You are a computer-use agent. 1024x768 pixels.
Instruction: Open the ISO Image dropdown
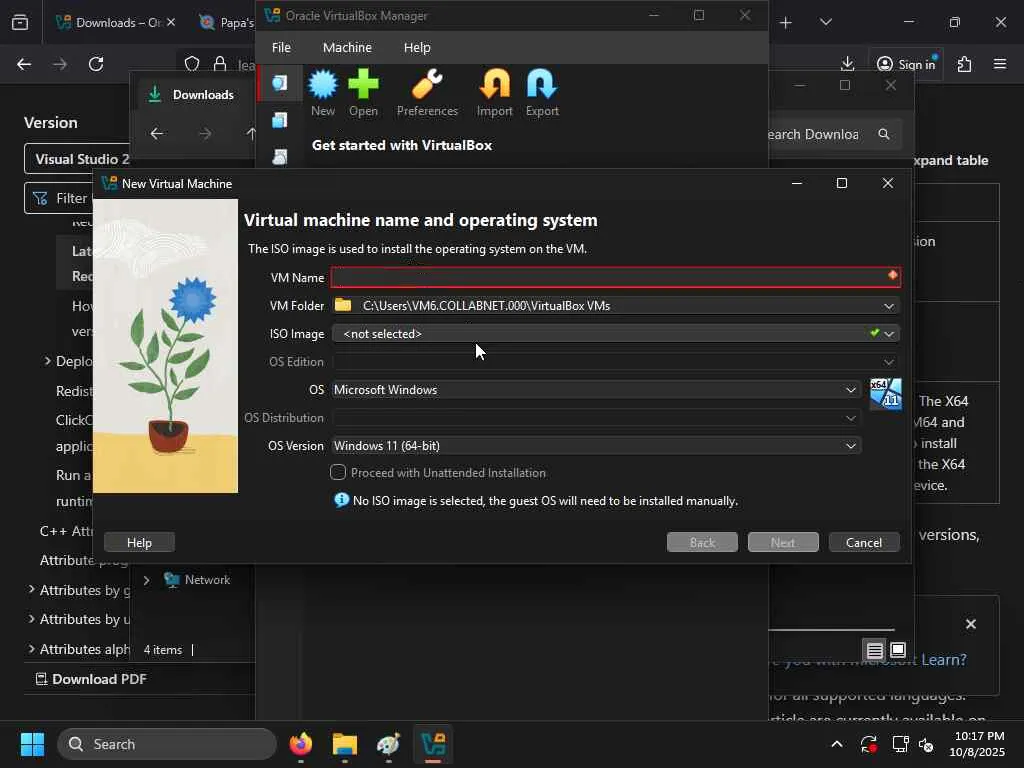[889, 334]
